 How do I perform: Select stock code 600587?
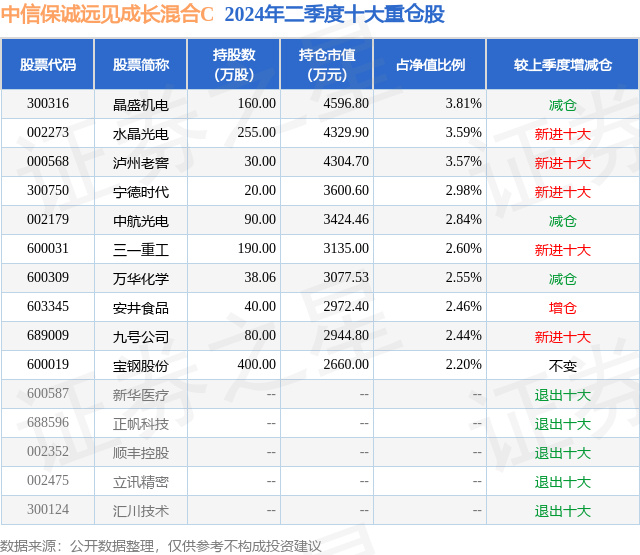48,393
